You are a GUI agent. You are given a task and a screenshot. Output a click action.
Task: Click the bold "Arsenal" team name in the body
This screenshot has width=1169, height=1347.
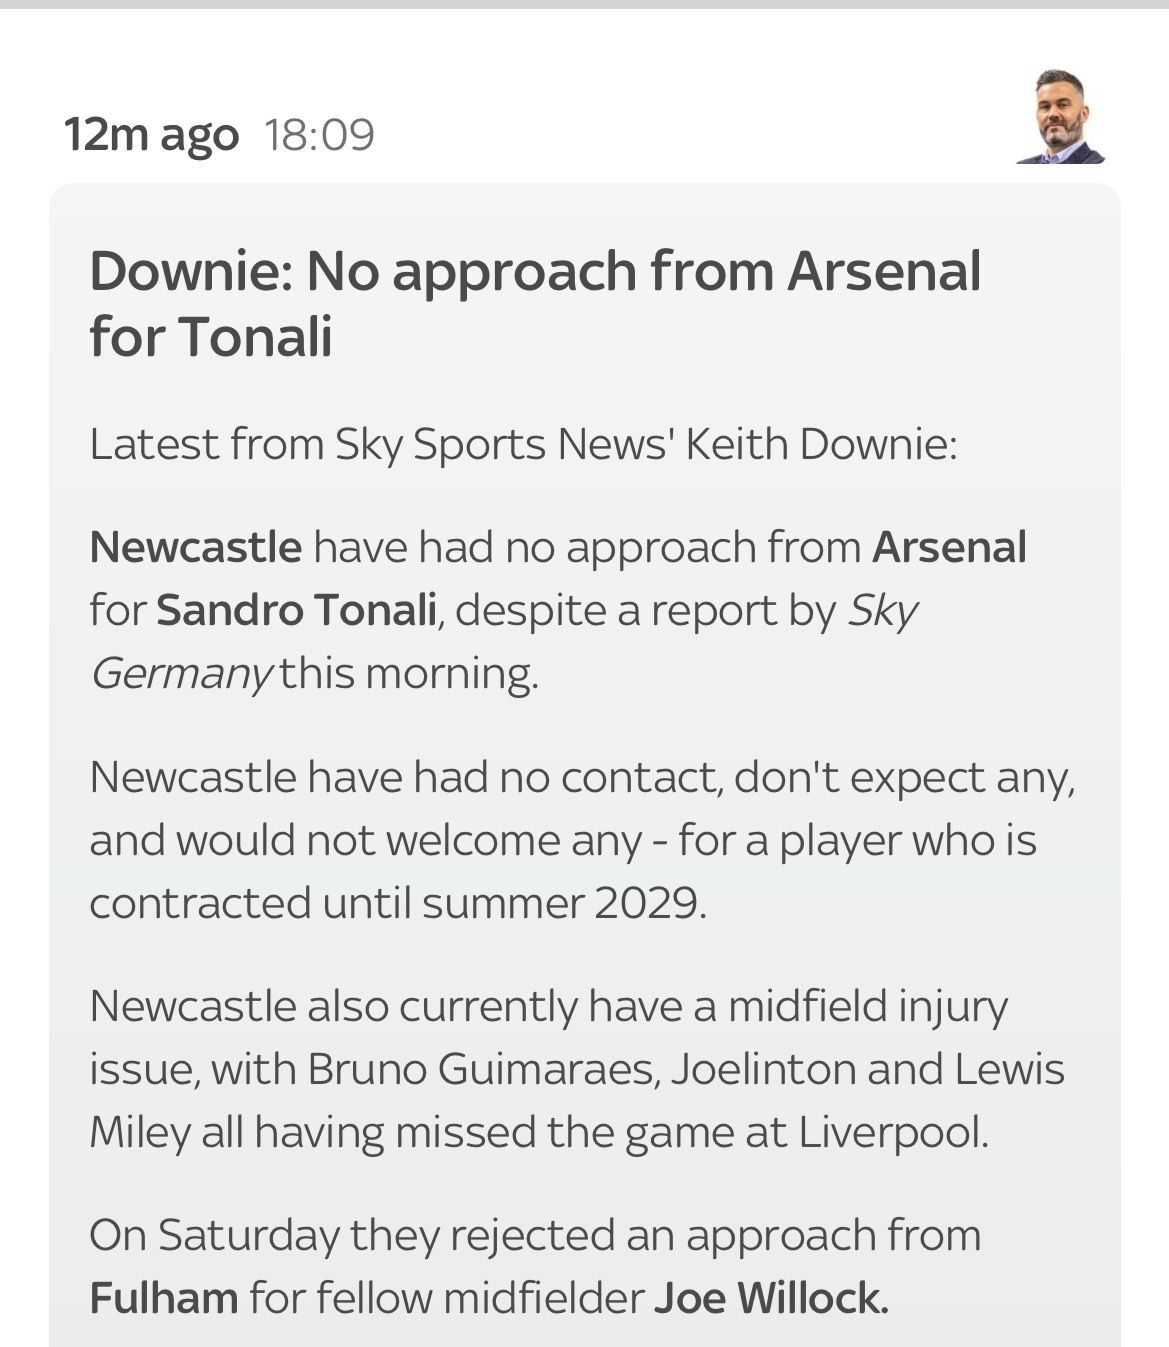coord(949,547)
